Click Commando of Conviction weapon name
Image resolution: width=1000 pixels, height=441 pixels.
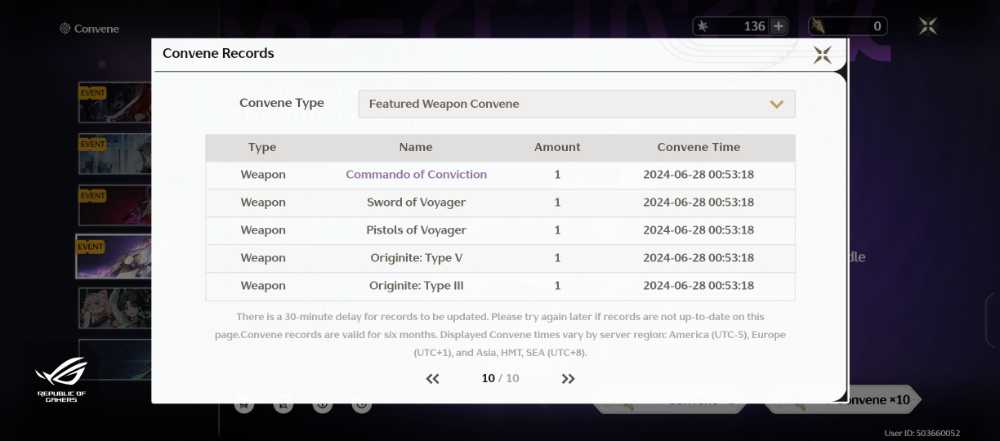coord(416,174)
